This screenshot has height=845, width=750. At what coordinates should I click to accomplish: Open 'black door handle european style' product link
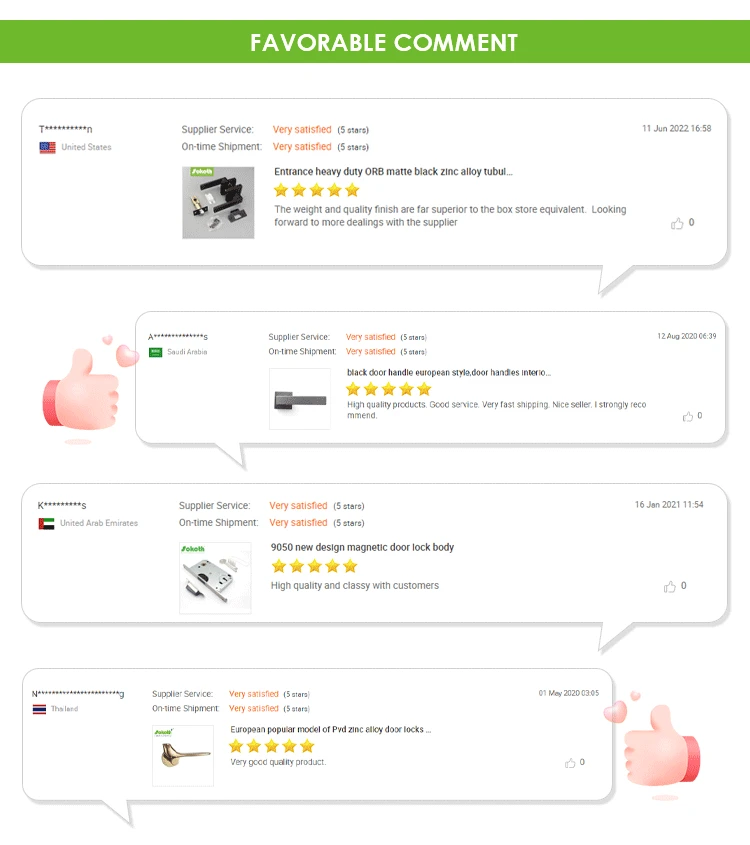[x=449, y=372]
